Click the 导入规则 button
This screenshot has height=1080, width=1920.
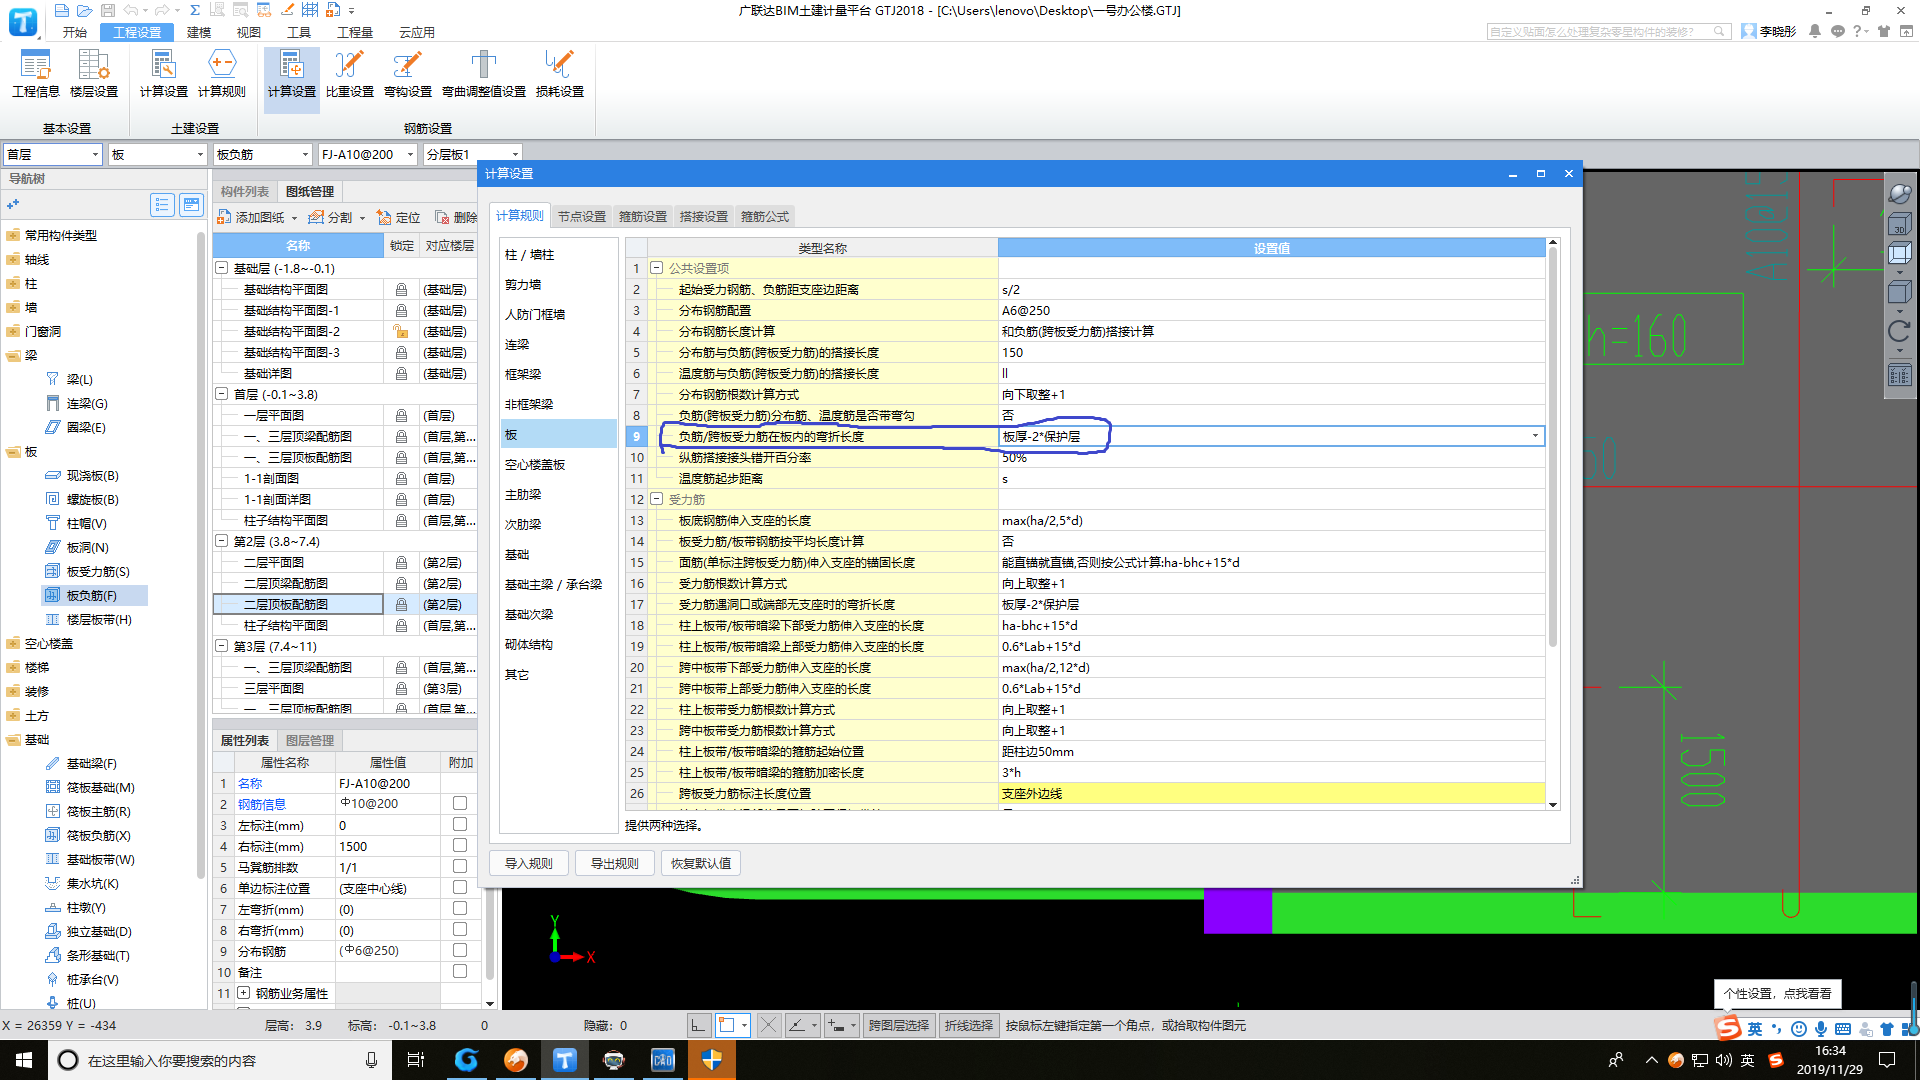(529, 863)
